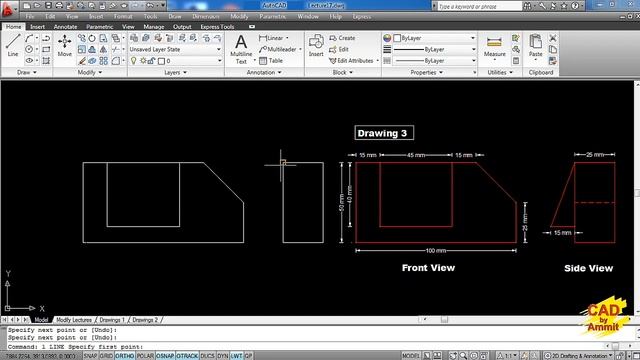The height and width of the screenshot is (360, 640).
Task: Click the Match Properties icon in Clipboard
Action: 553,61
